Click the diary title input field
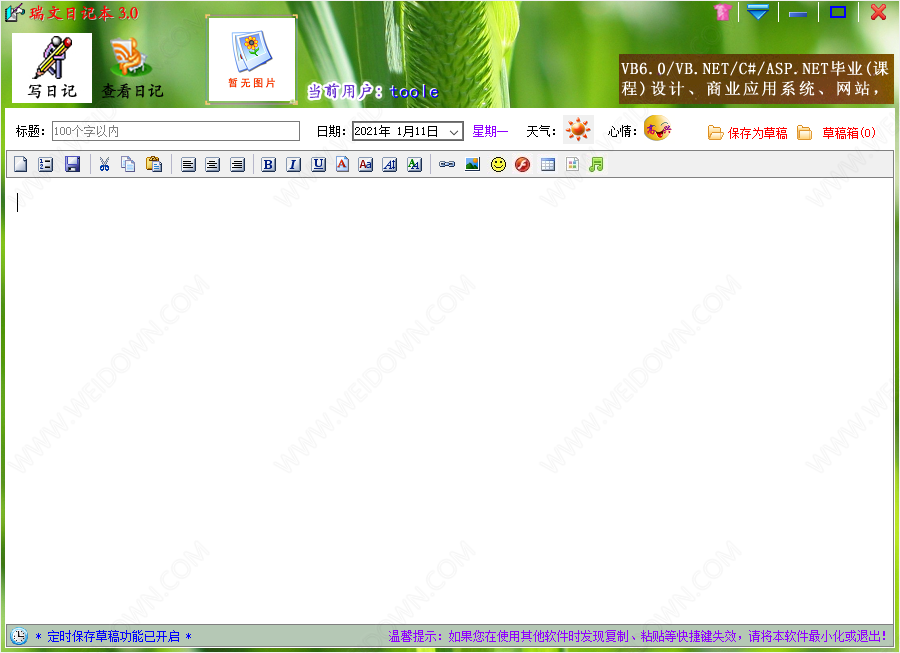Viewport: 900px width, 653px height. (x=175, y=131)
